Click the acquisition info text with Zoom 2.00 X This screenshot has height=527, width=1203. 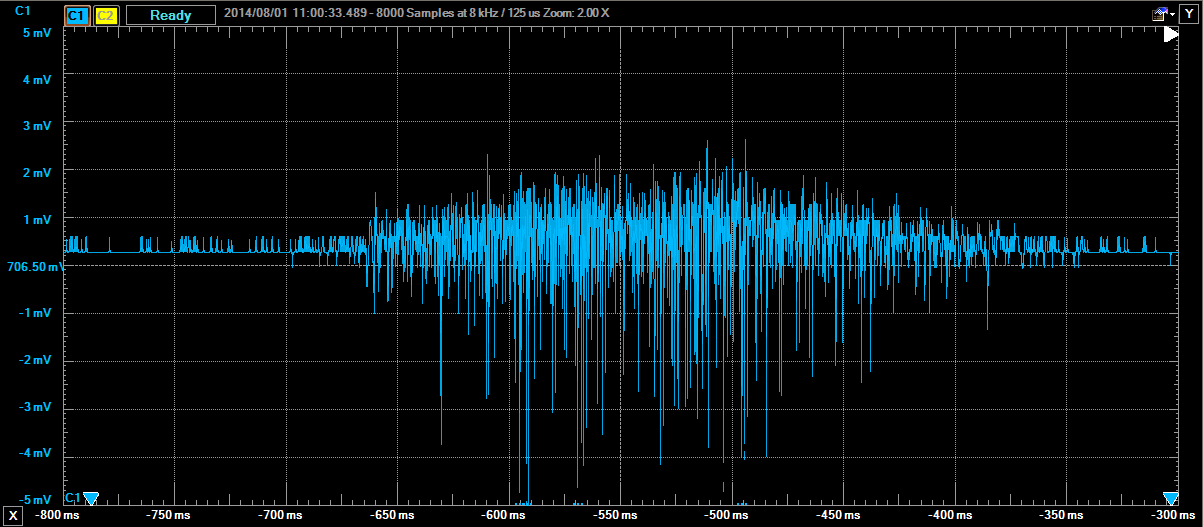[x=417, y=15]
